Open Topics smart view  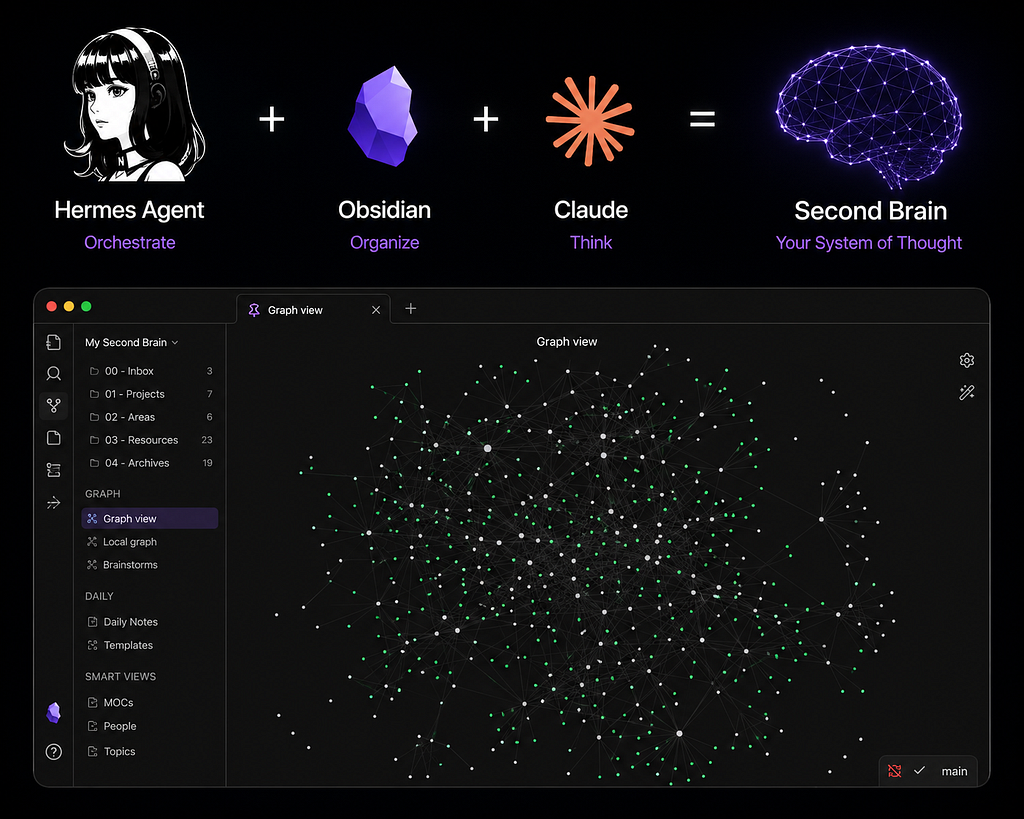[150, 751]
